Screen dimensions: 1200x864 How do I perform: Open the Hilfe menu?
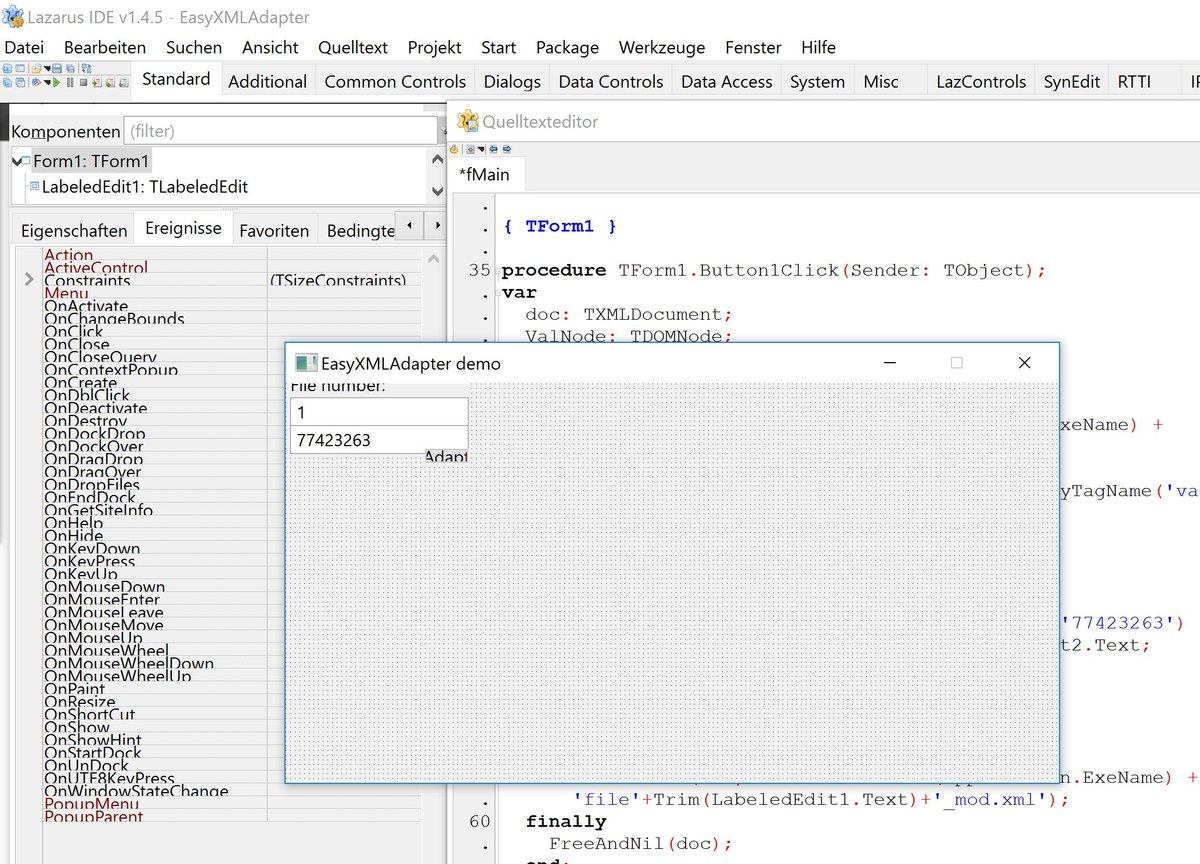[x=818, y=47]
